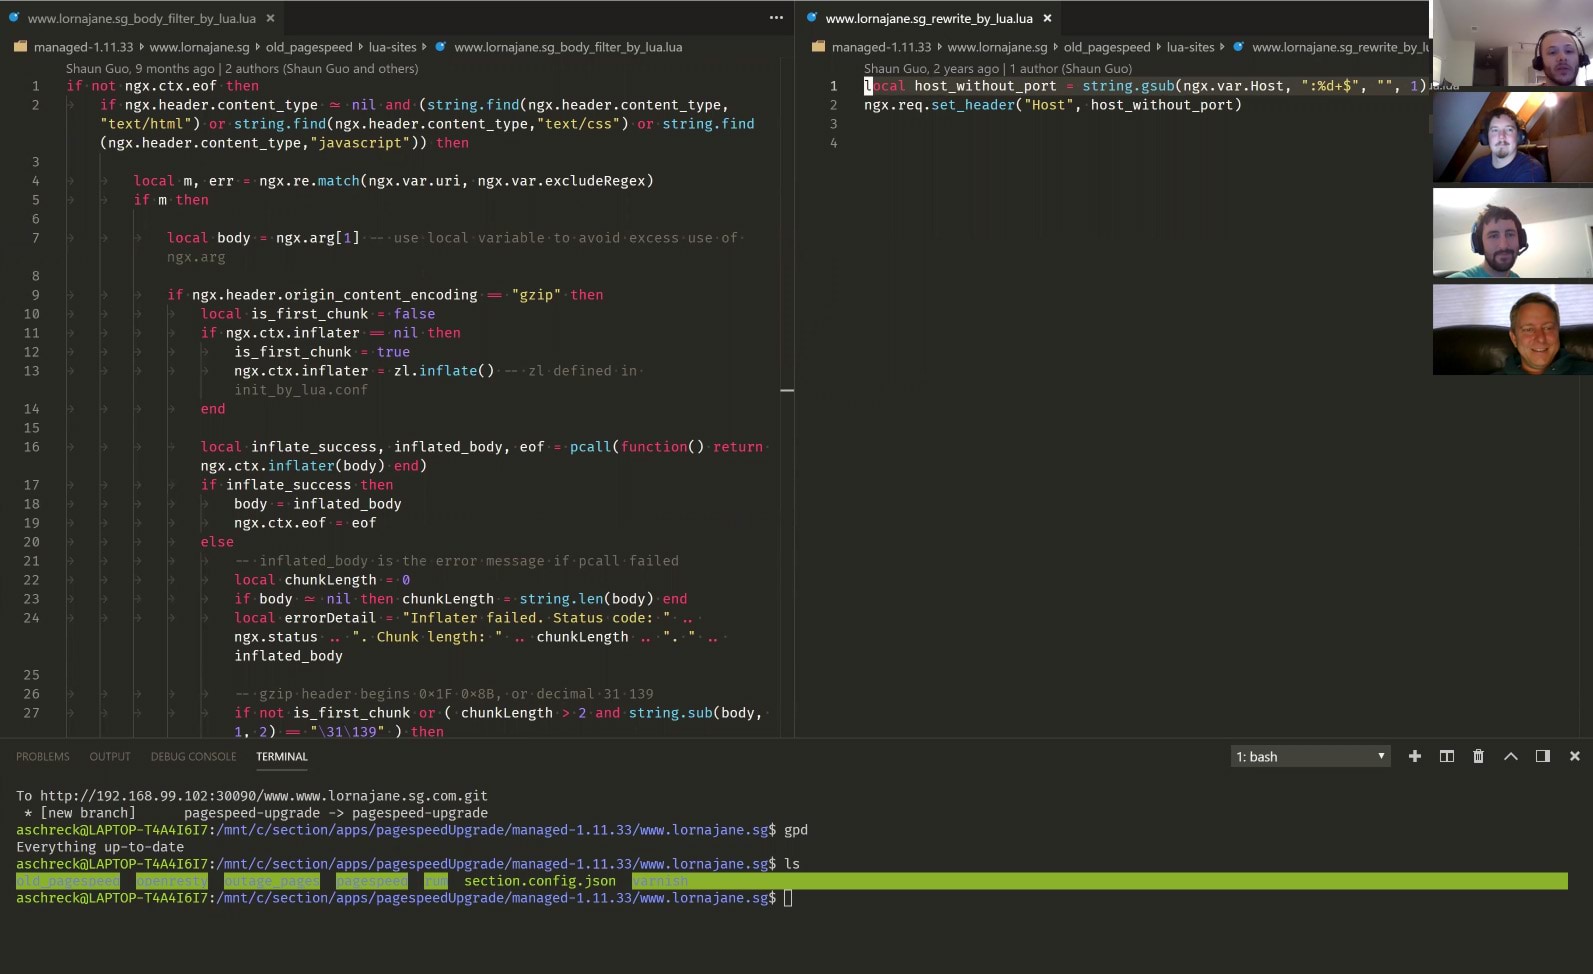Focus the terminal prompt cursor on last line
This screenshot has width=1593, height=974.
pyautogui.click(x=788, y=898)
